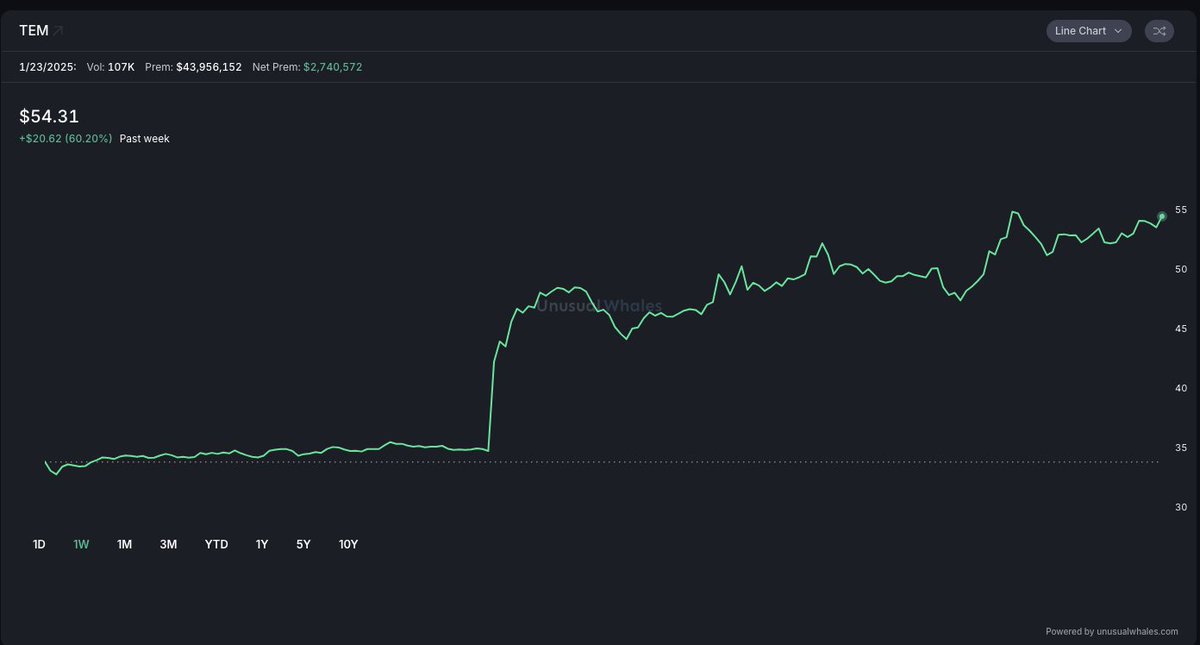Click the $54.31 current price
Screen dimensions: 1200x645
pyautogui.click(x=49, y=116)
